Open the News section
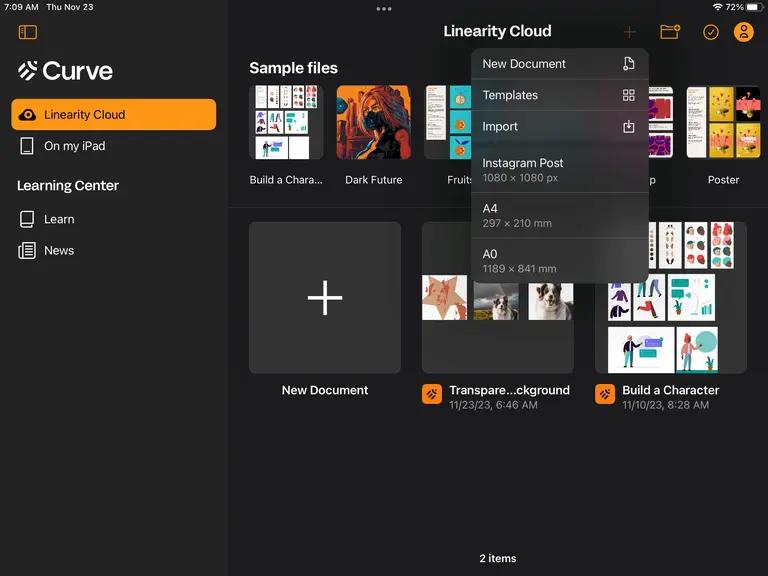768x576 pixels. coord(114,250)
